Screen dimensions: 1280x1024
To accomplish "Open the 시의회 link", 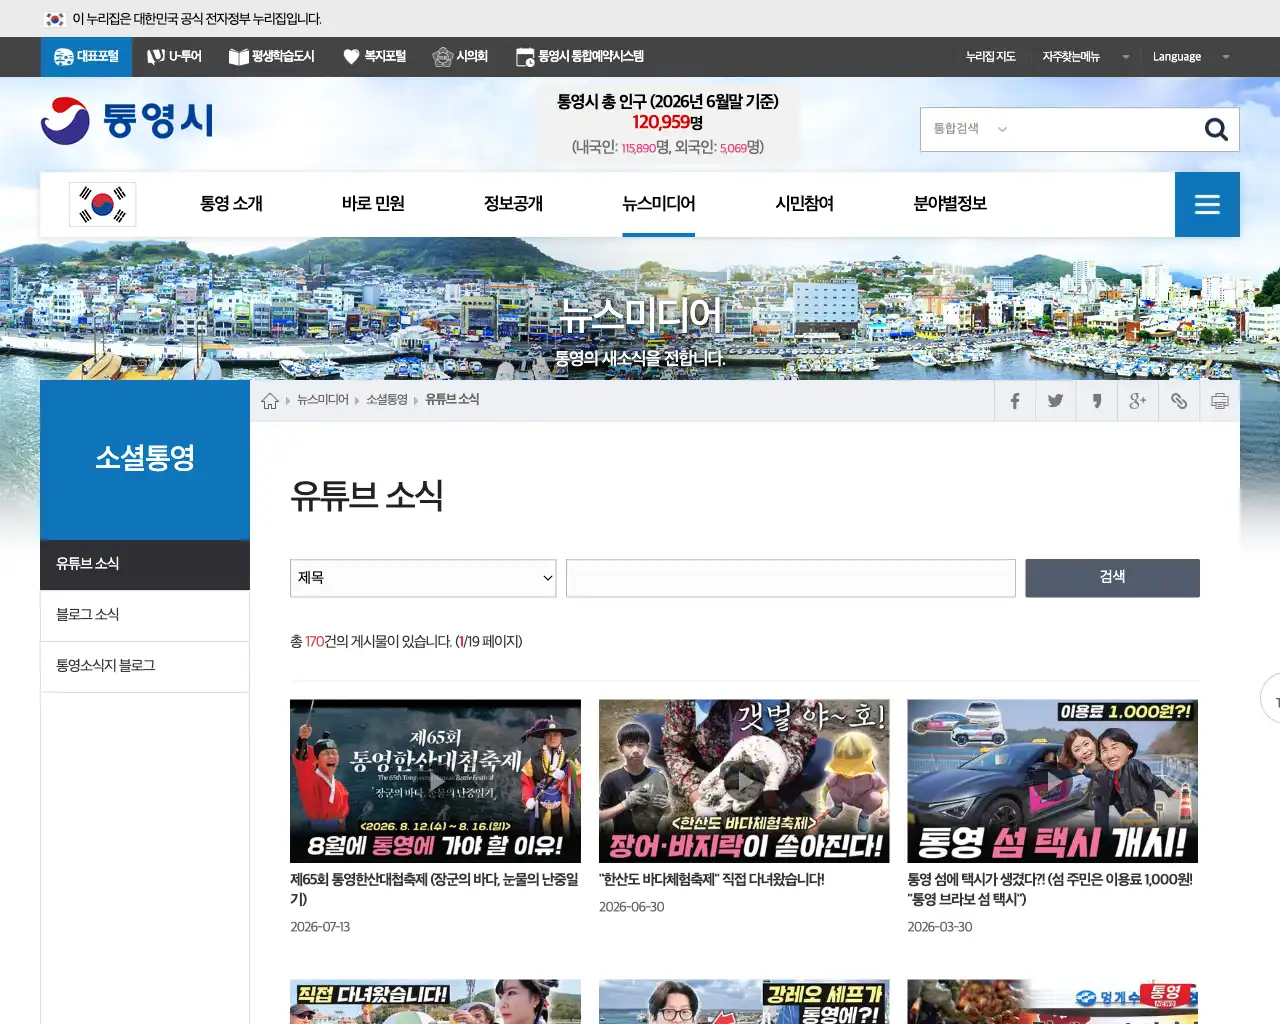I will 460,57.
